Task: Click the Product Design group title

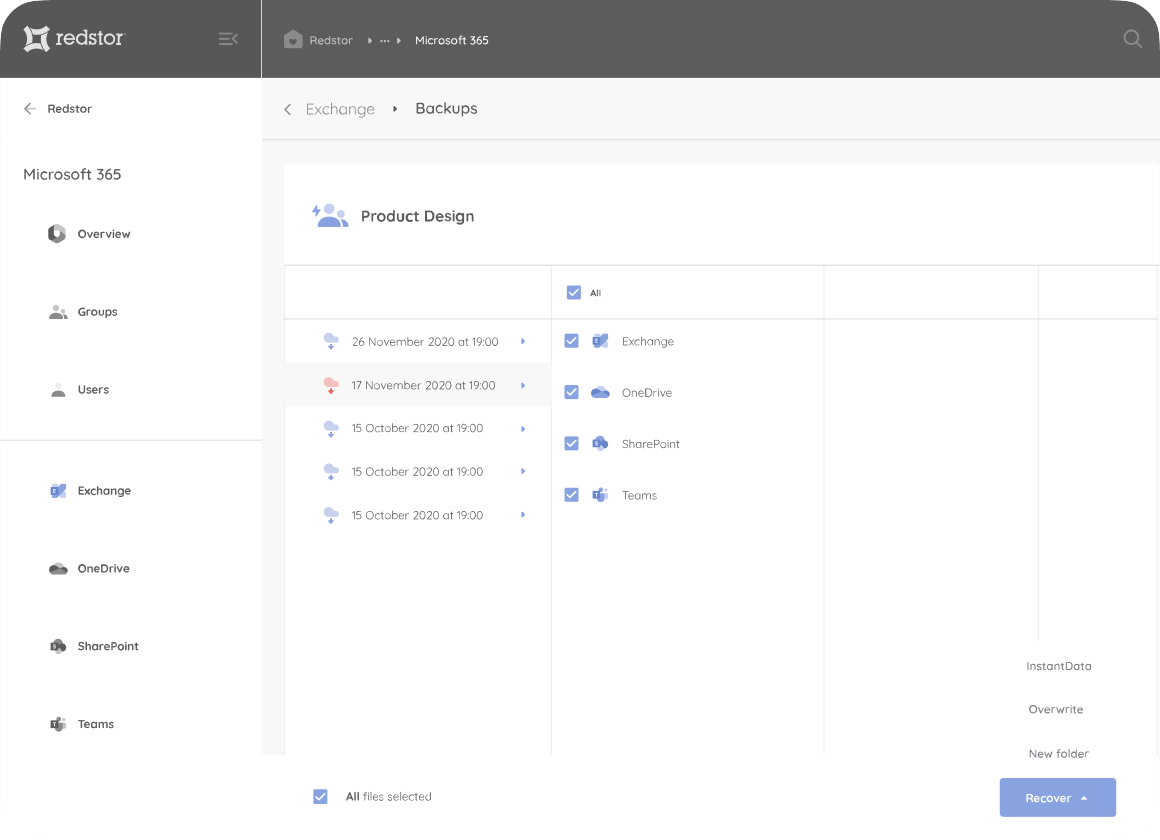Action: point(417,216)
